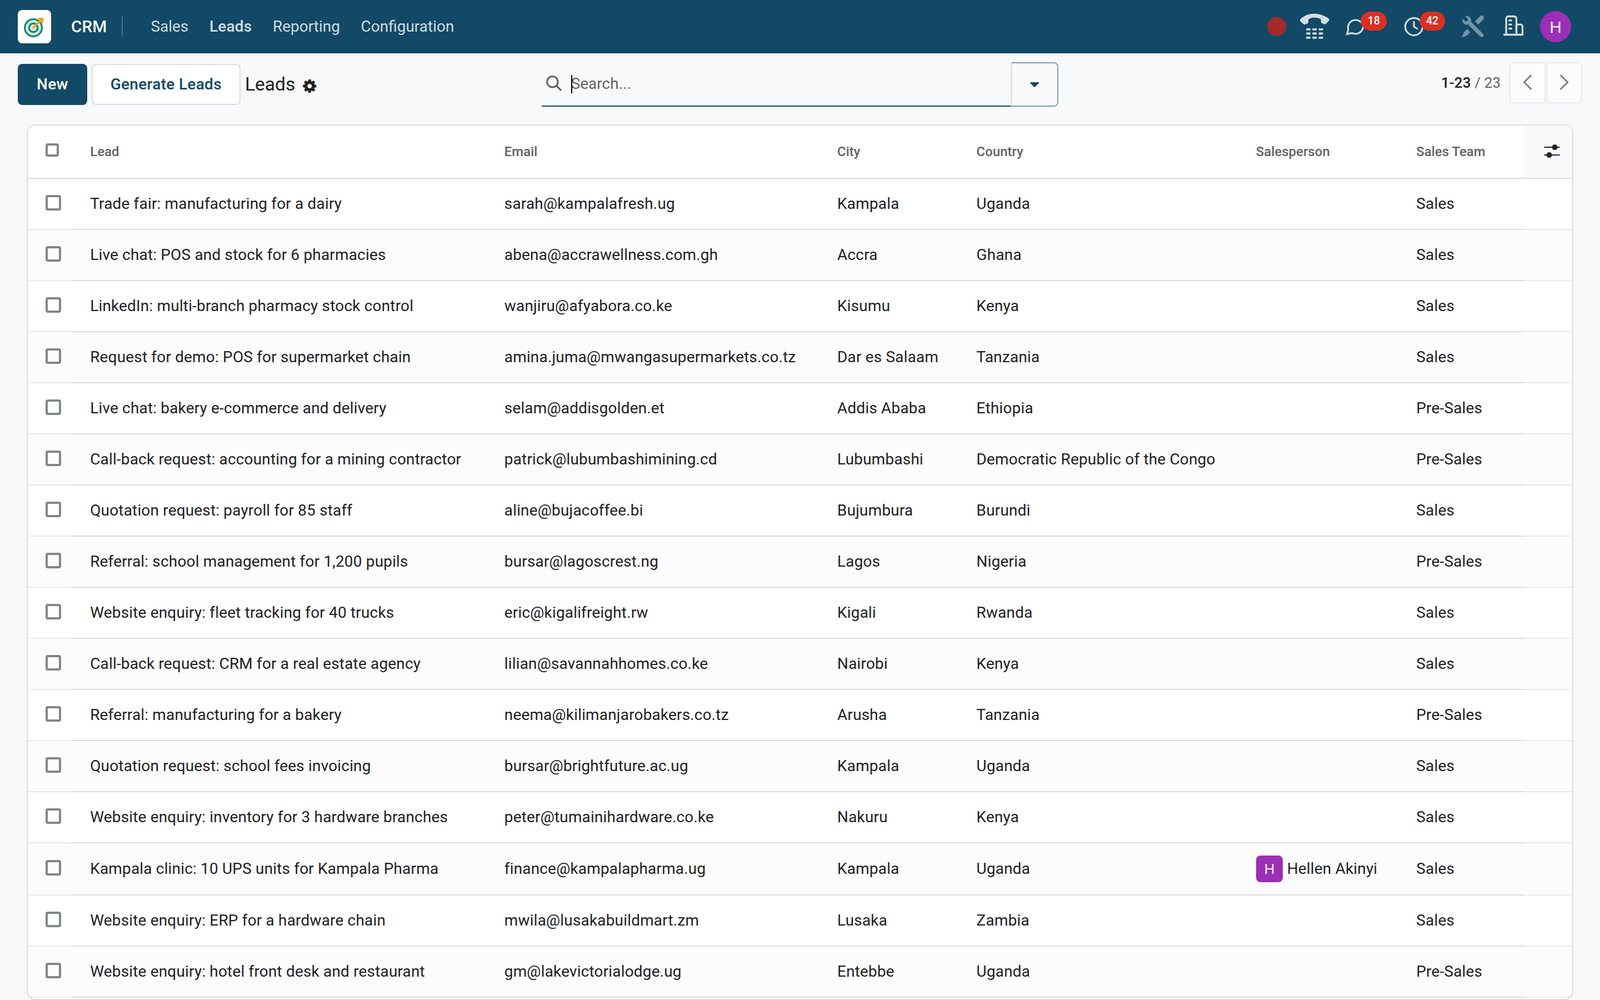The width and height of the screenshot is (1600, 1000).
Task: Select all leads with header checkbox
Action: point(52,150)
